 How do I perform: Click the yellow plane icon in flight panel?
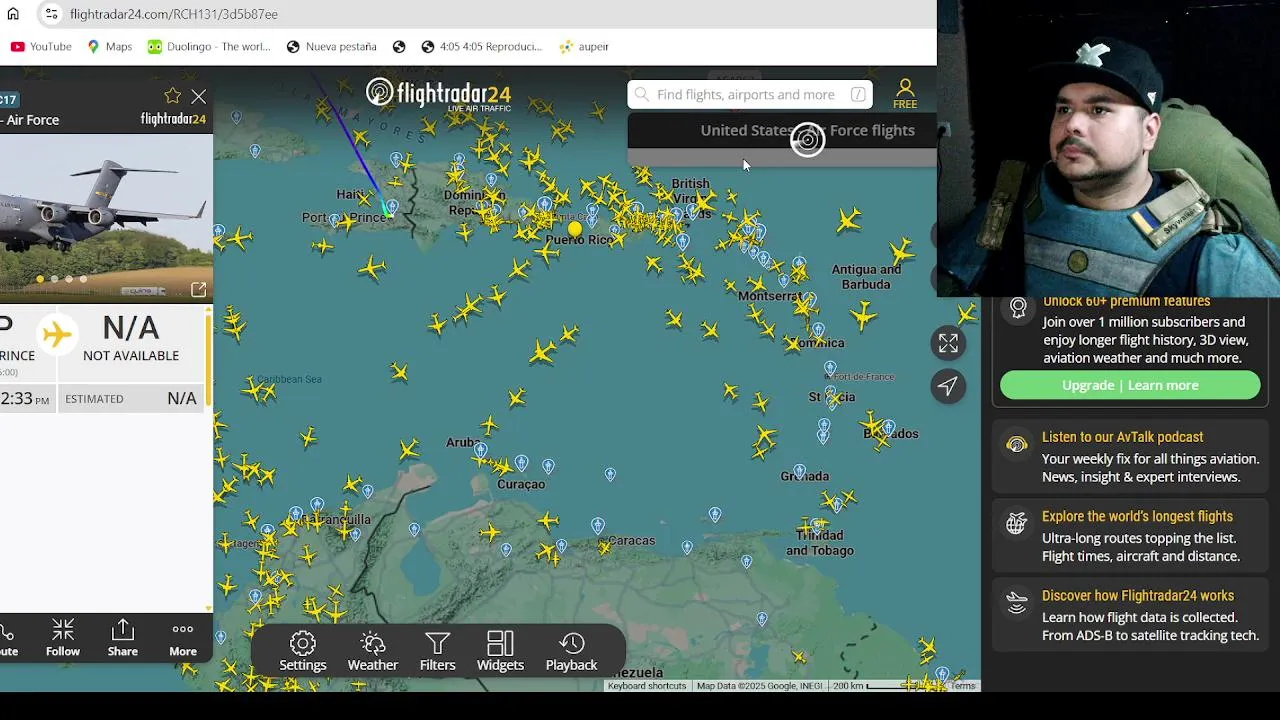coord(57,333)
